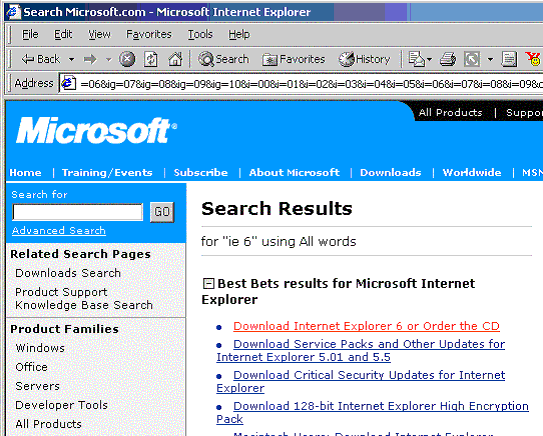This screenshot has width=543, height=436.
Task: Click the GO search button
Action: pos(162,212)
